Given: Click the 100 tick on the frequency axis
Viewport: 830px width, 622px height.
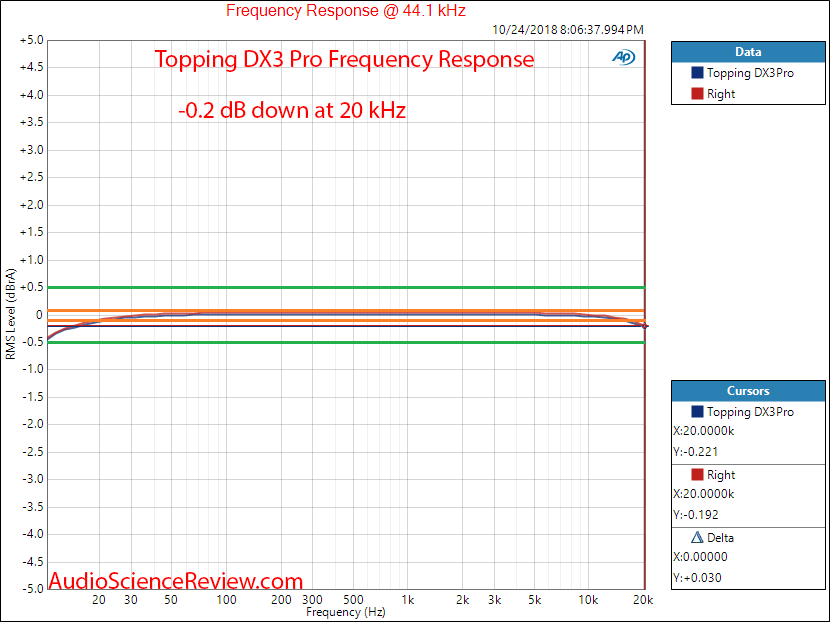Looking at the screenshot, I should (x=227, y=600).
